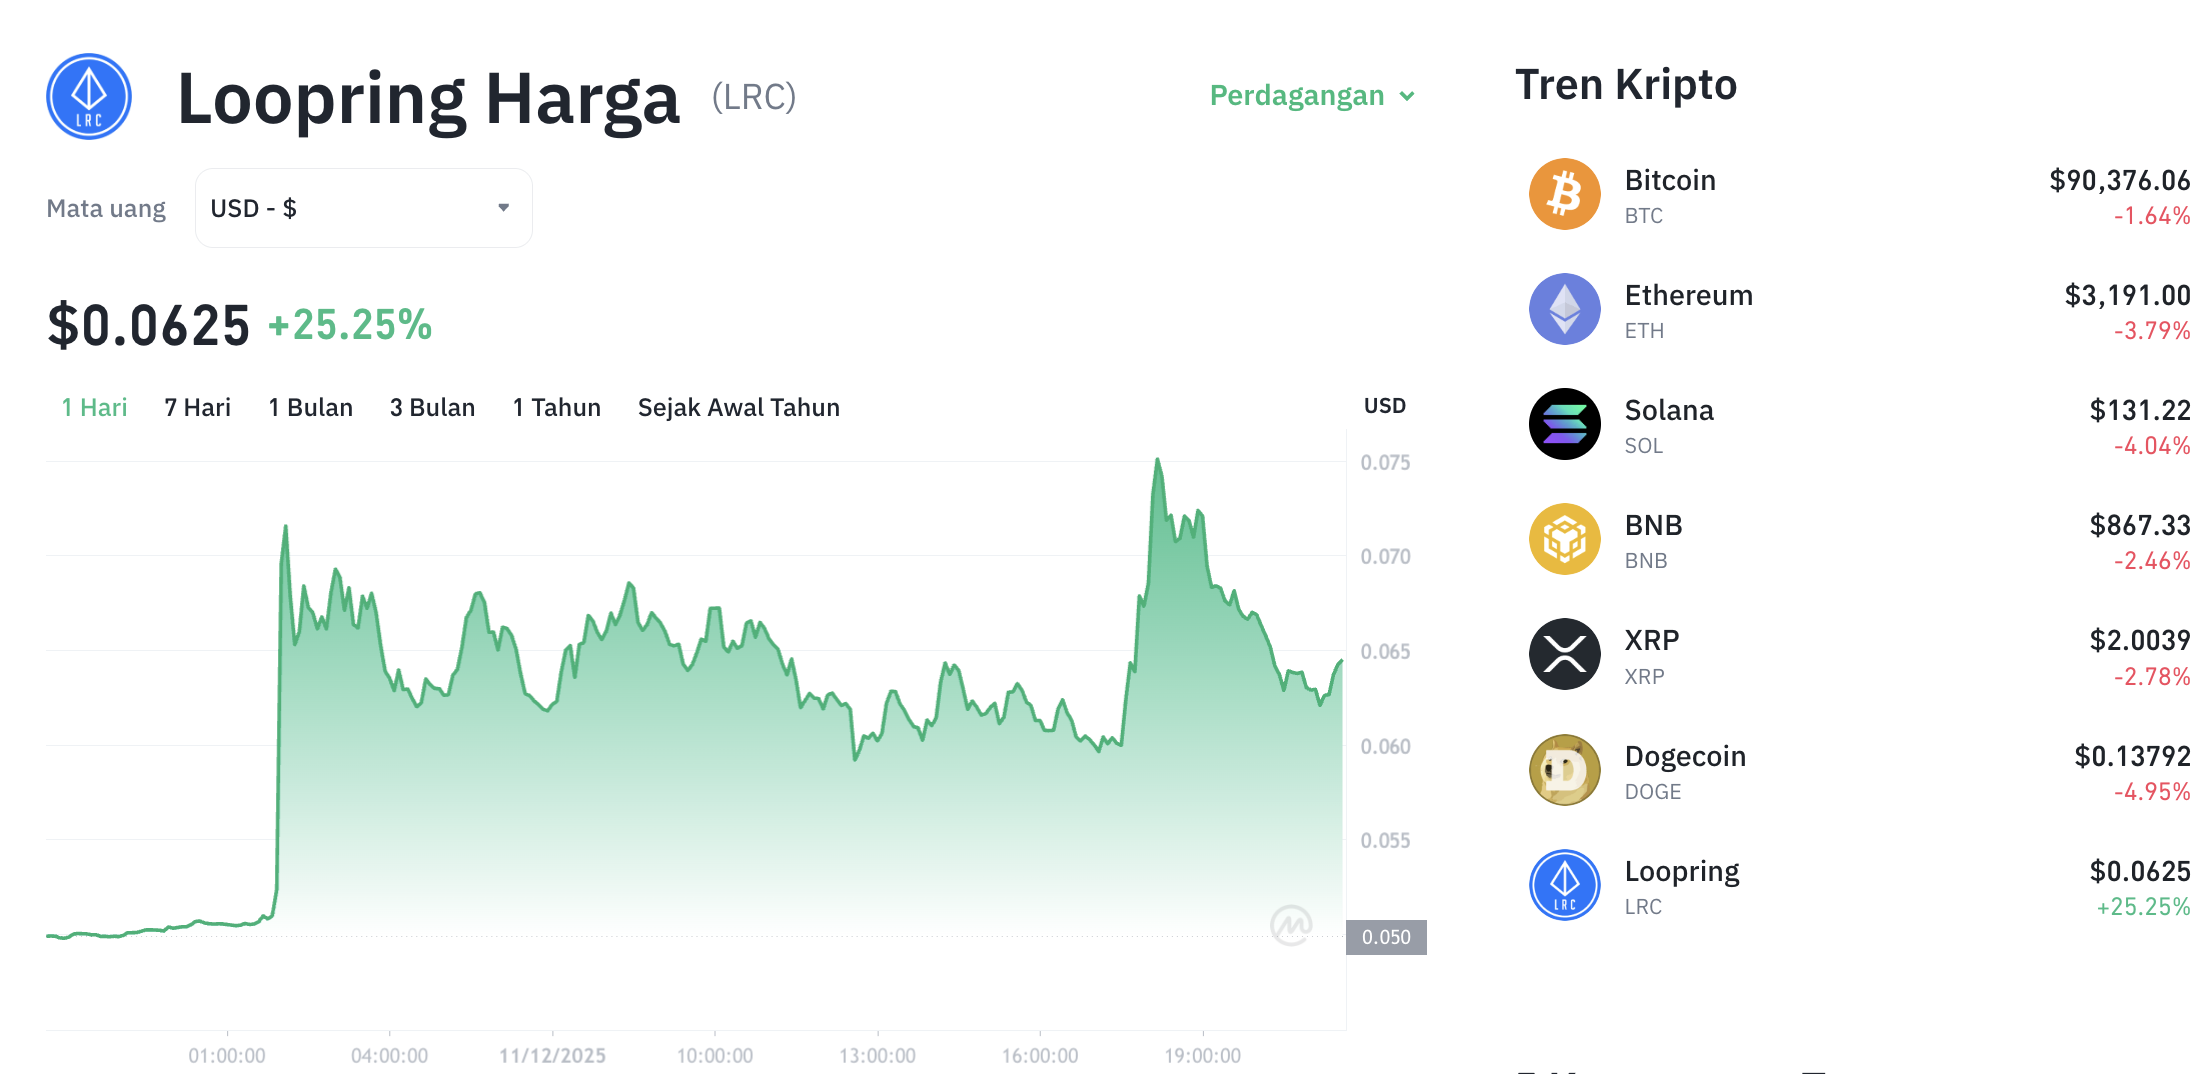This screenshot has width=2204, height=1074.
Task: Click the highlighted 0.050 price axis label
Action: pos(1388,937)
